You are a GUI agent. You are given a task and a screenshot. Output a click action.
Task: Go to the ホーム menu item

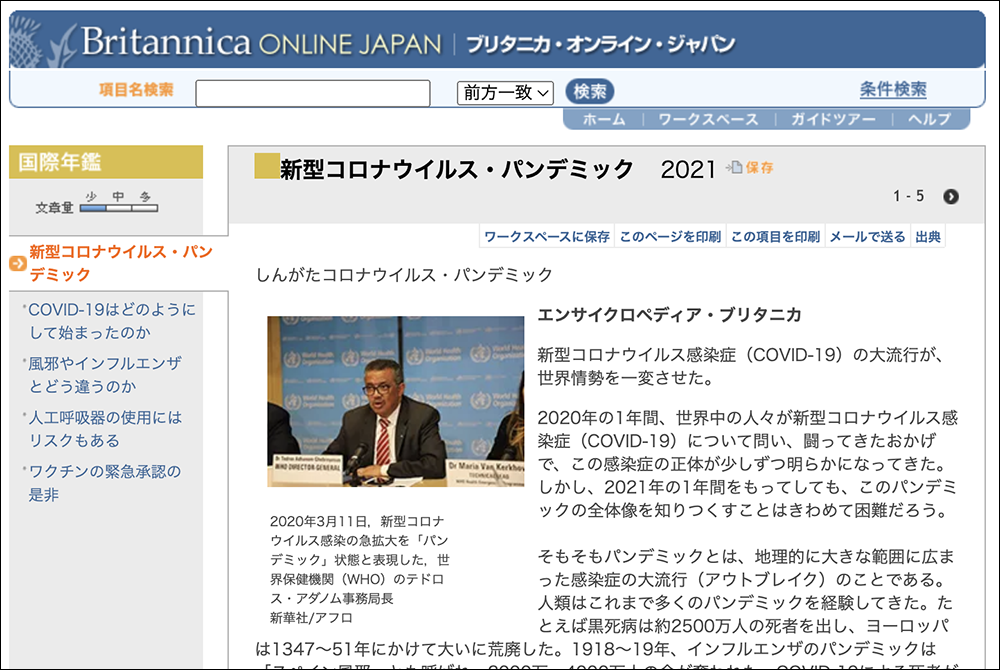click(x=604, y=119)
